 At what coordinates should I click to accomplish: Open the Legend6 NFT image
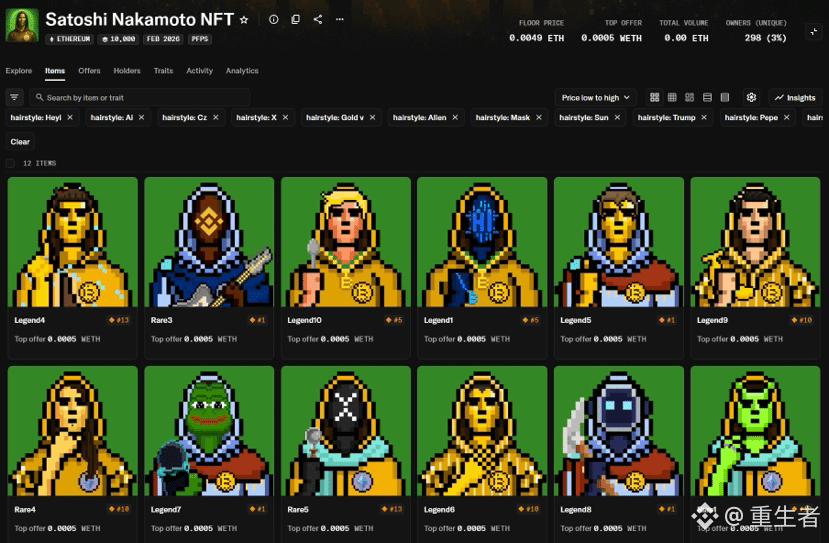coord(482,431)
